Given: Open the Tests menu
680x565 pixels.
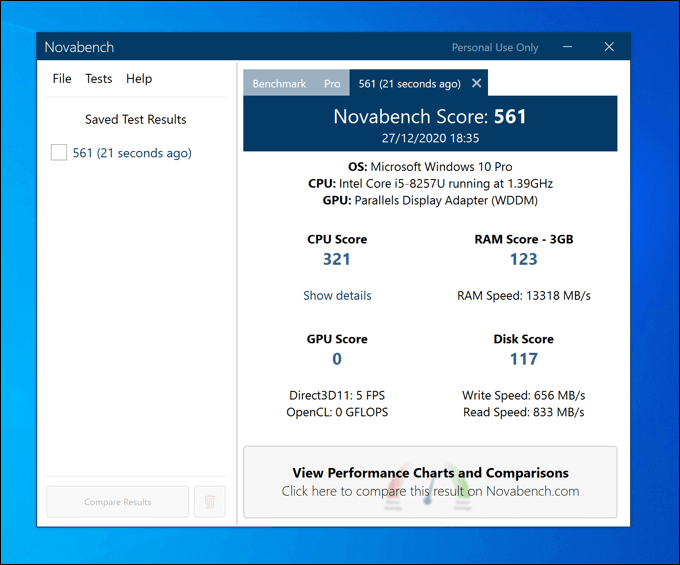Looking at the screenshot, I should (99, 79).
